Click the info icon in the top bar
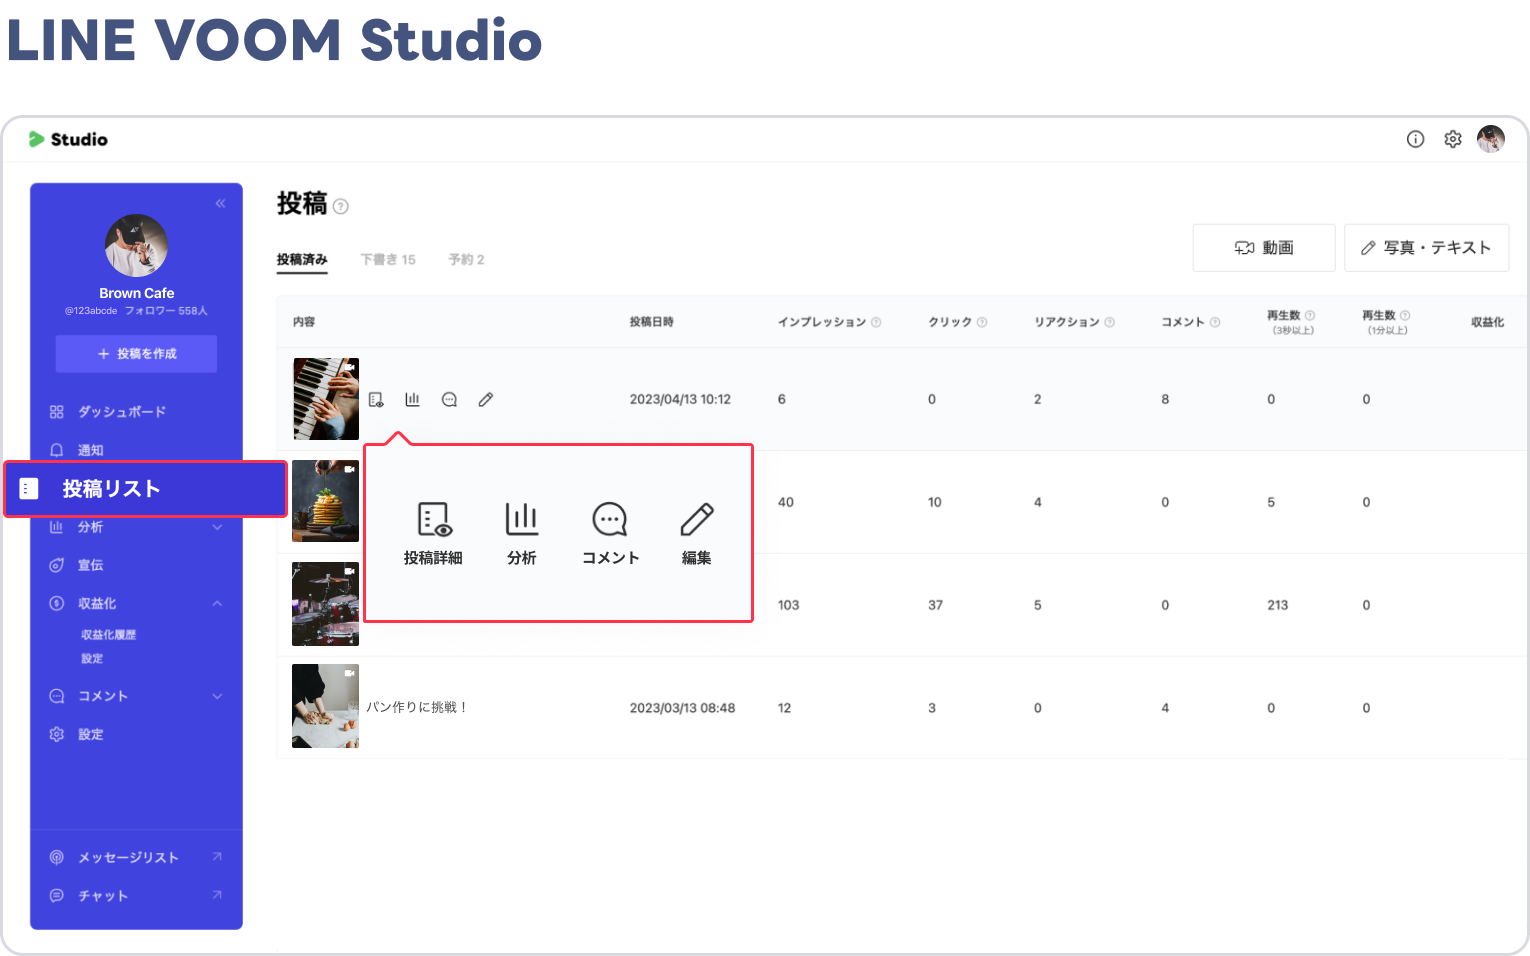The width and height of the screenshot is (1530, 956). (1415, 139)
